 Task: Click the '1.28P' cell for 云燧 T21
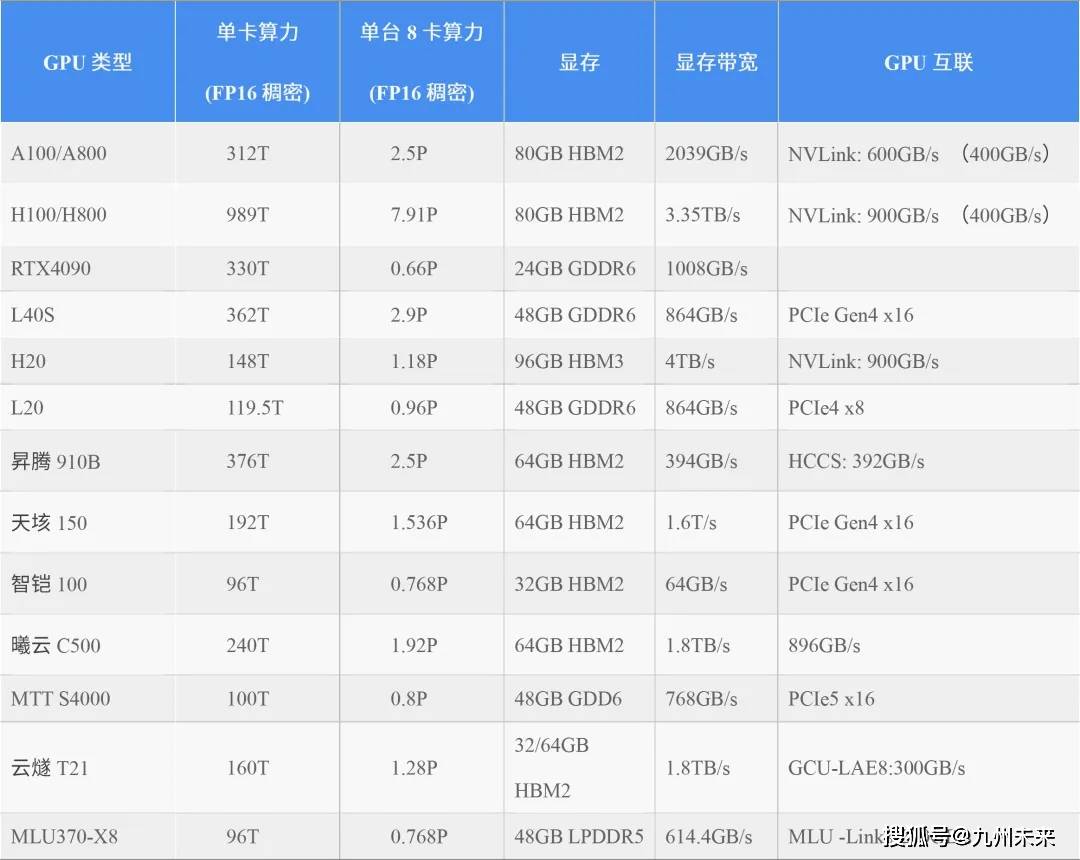click(414, 767)
